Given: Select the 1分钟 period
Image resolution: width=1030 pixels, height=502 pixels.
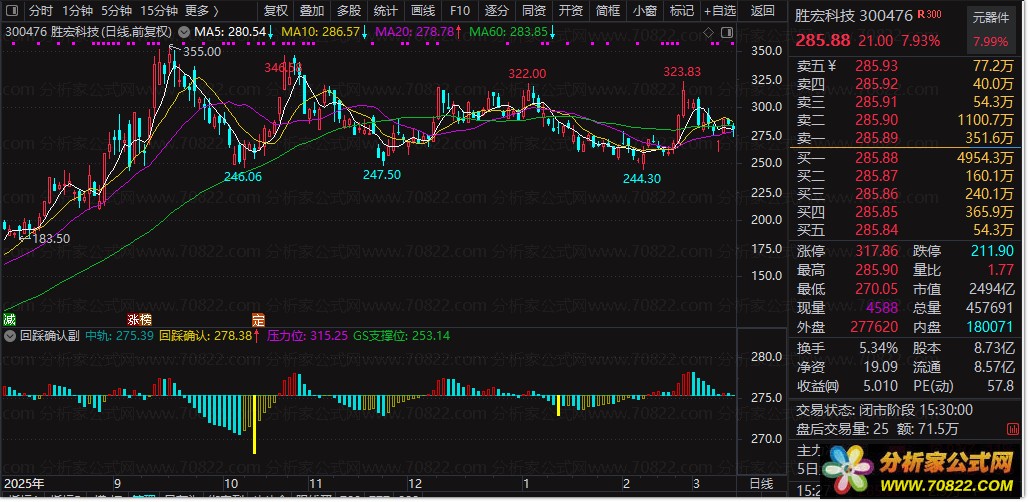Looking at the screenshot, I should tap(78, 11).
